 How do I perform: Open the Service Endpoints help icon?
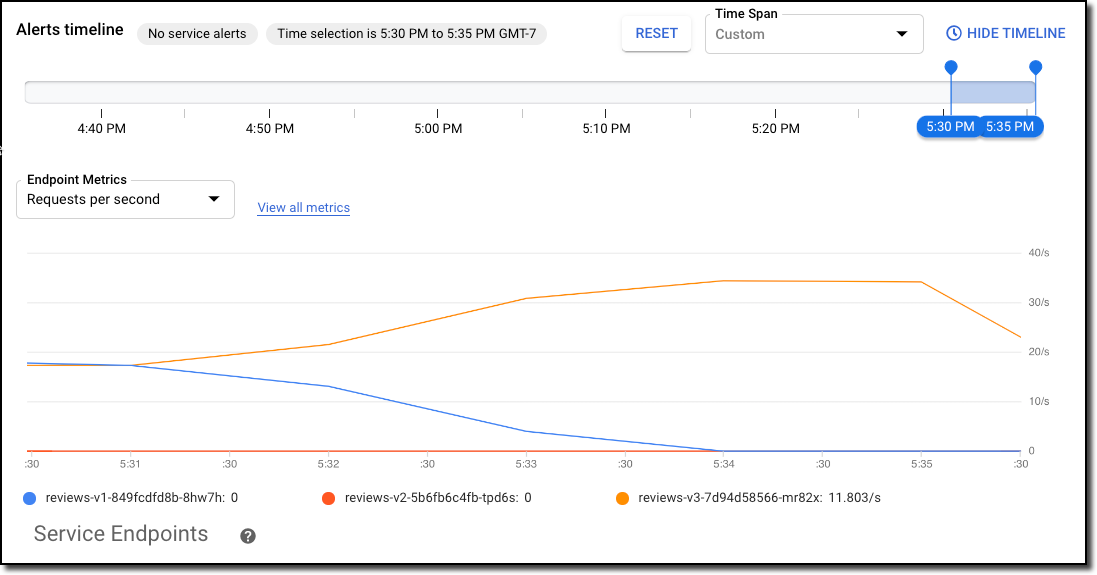[248, 536]
